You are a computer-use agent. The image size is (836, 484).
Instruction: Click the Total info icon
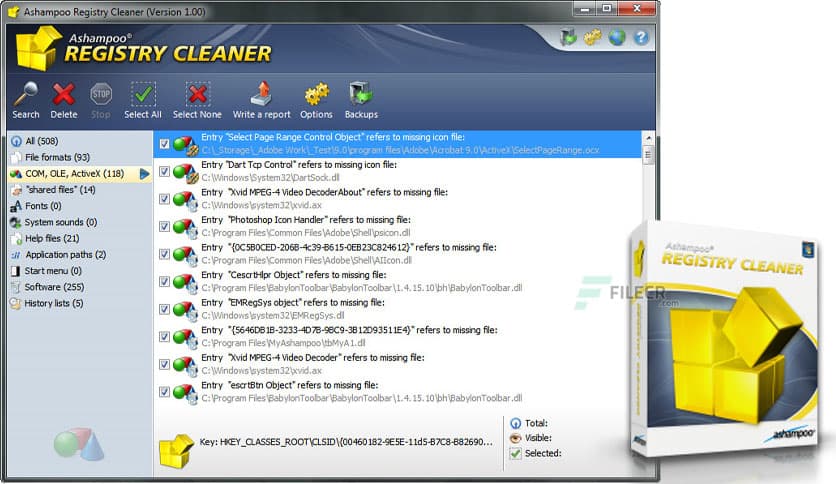pos(516,423)
